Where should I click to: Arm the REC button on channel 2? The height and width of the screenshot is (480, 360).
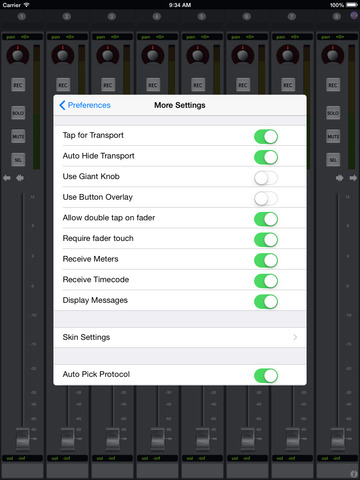pos(63,85)
